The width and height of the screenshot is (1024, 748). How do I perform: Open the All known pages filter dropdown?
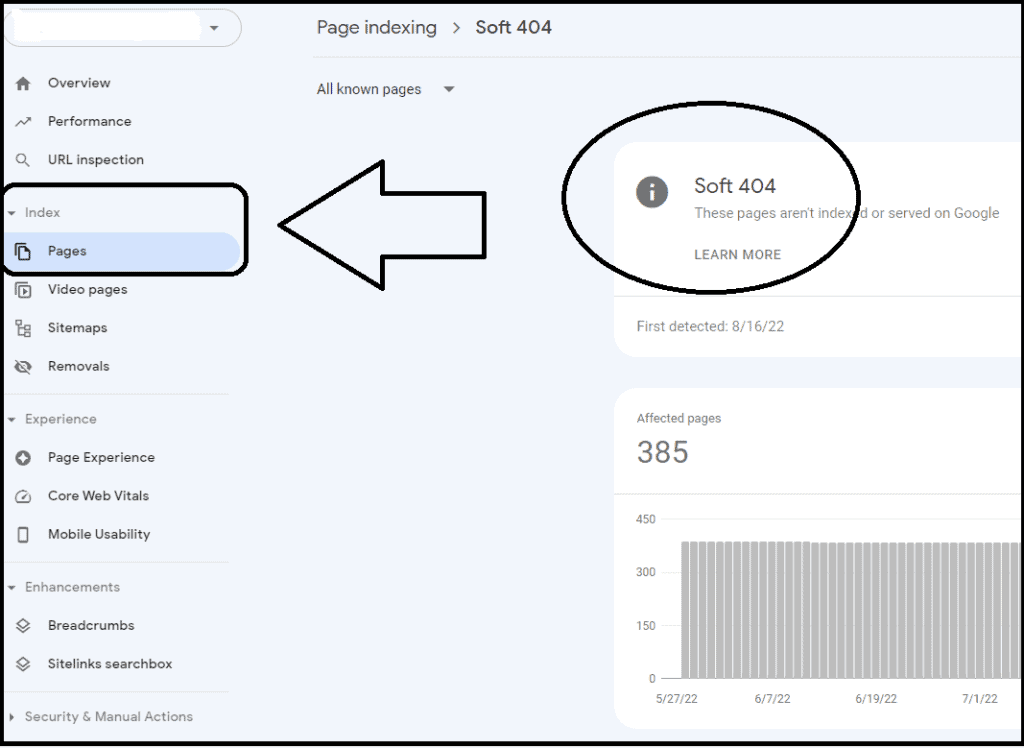(449, 90)
